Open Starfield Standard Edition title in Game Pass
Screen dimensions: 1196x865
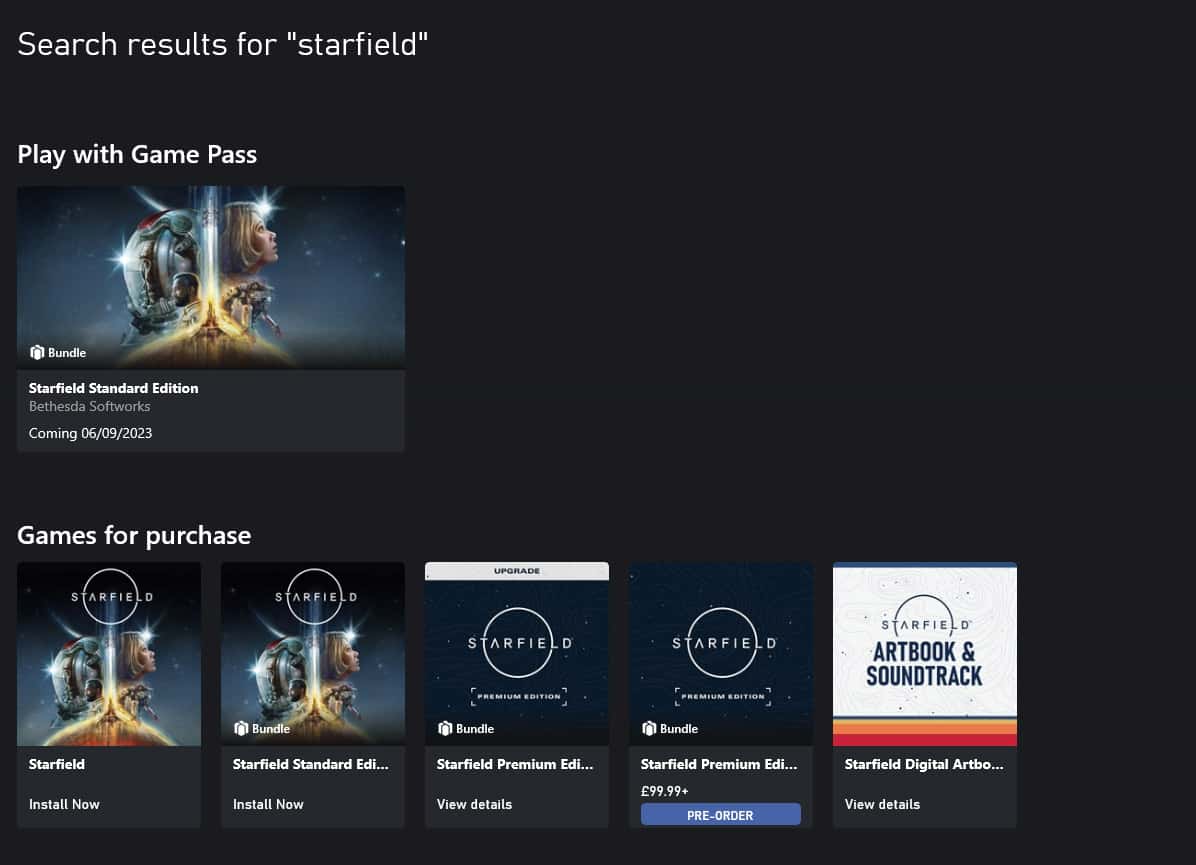(114, 388)
